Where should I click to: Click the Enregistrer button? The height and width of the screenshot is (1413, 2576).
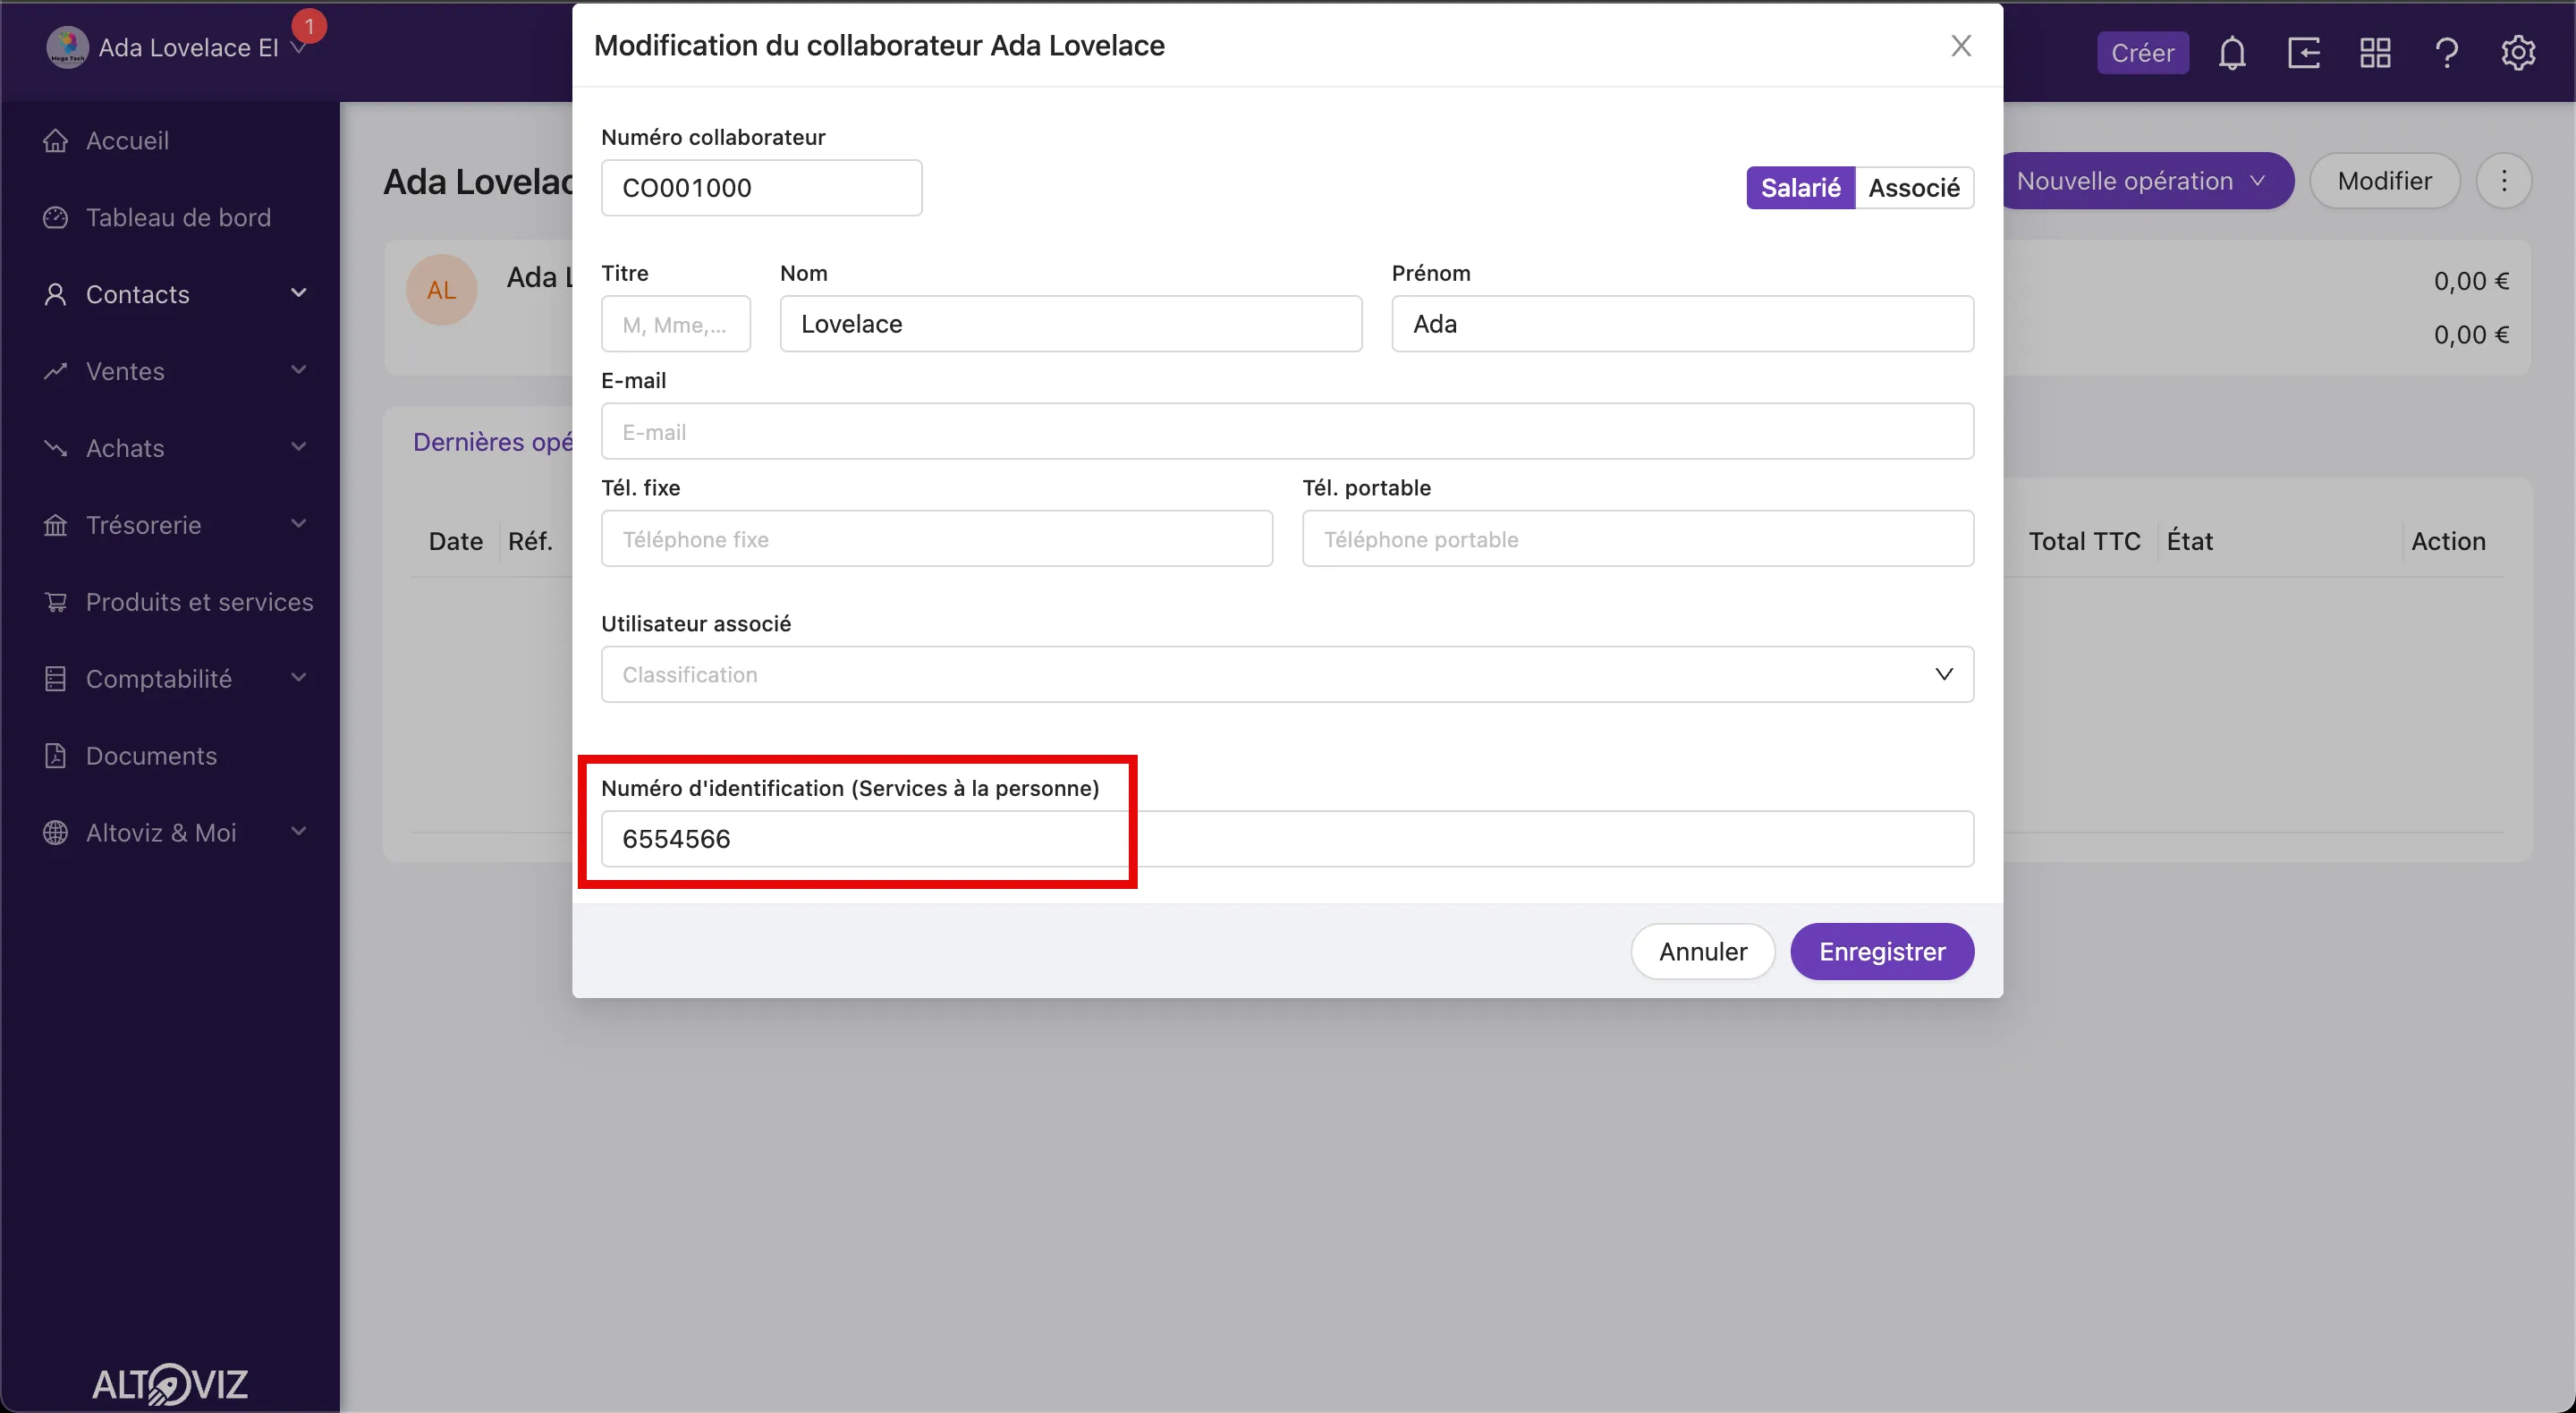tap(1882, 952)
